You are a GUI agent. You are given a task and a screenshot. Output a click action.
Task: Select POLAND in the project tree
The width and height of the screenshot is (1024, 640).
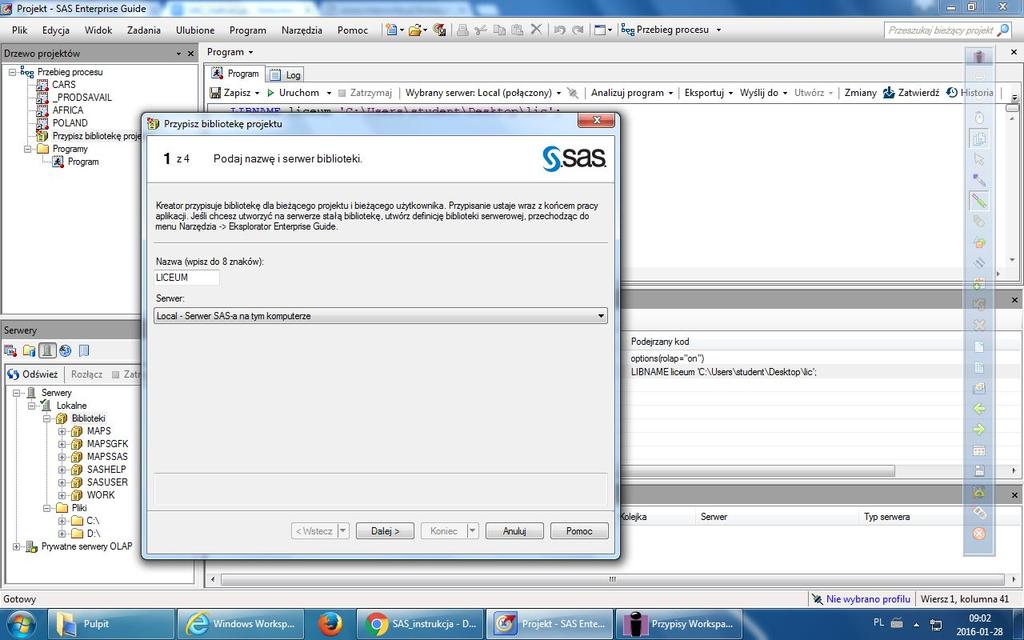[x=70, y=123]
